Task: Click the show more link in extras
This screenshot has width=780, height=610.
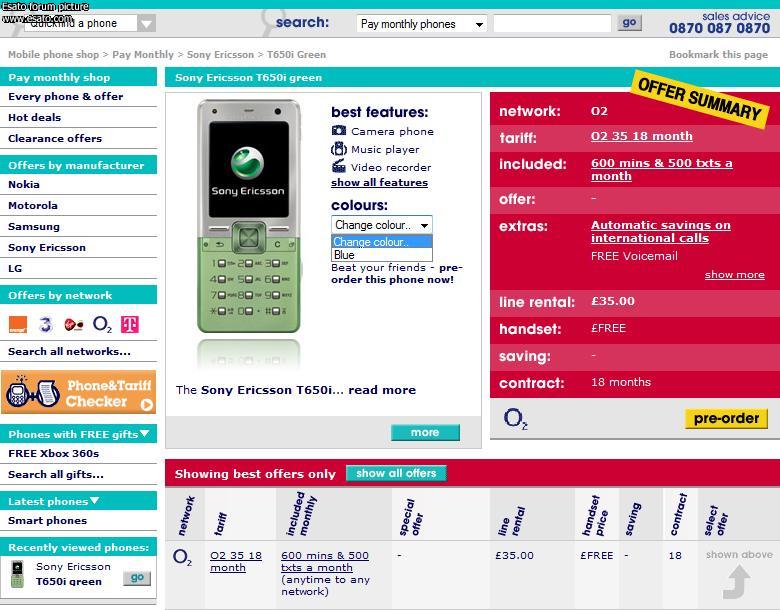Action: [x=734, y=275]
